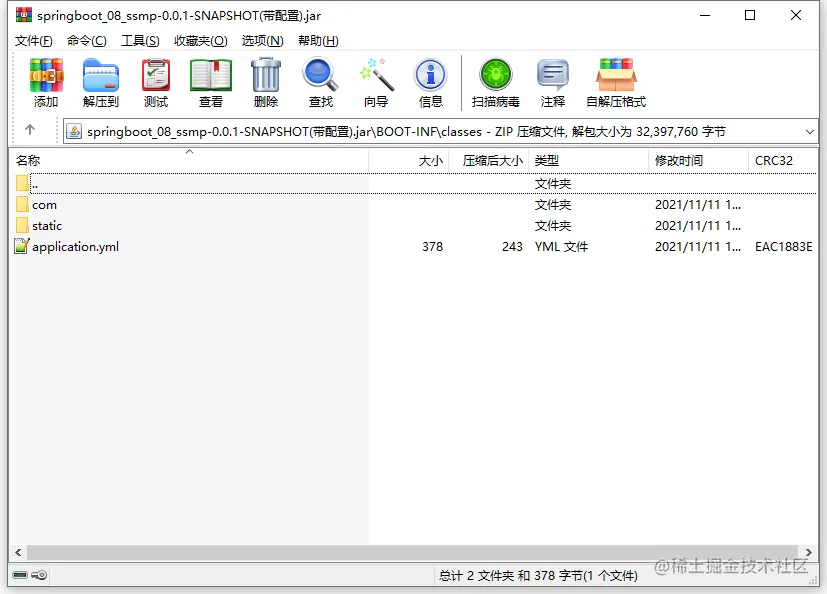Go up one folder level arrow

[30, 130]
